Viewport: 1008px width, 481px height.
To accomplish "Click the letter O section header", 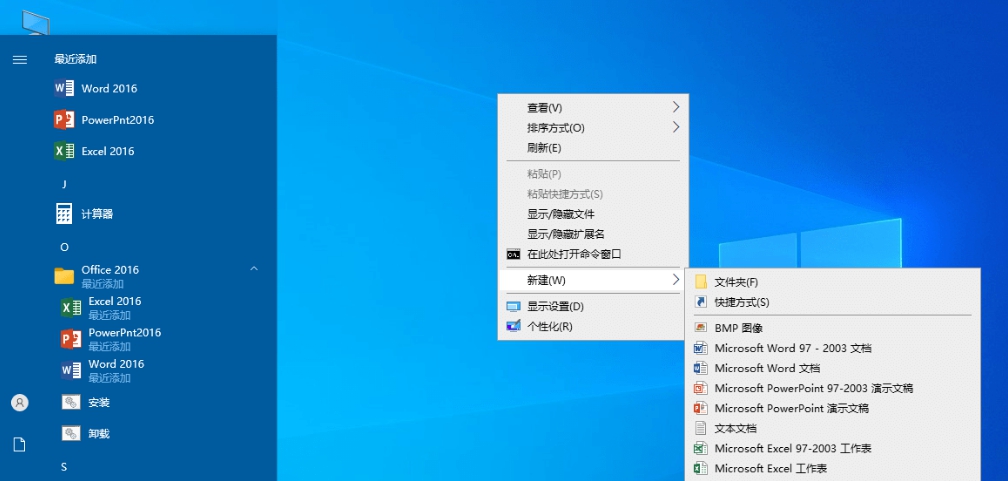I will coord(64,247).
